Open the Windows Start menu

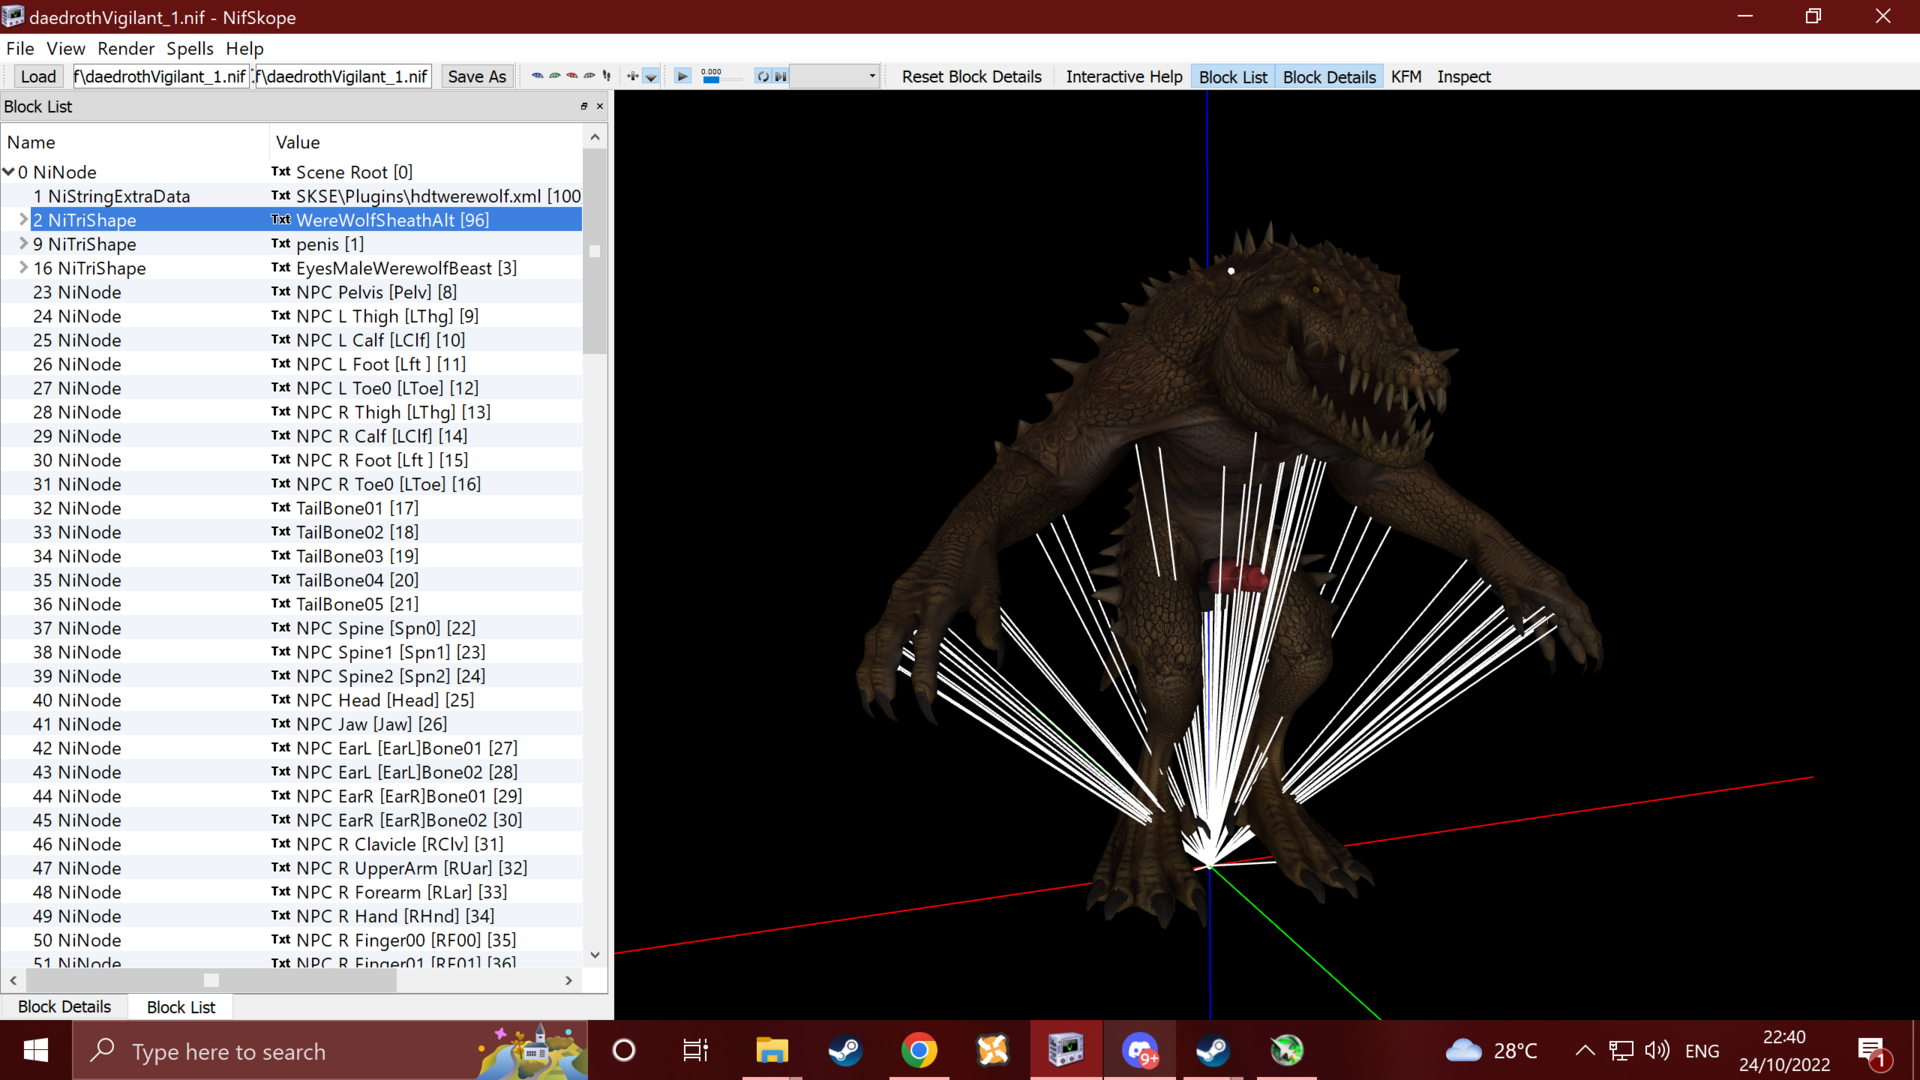coord(36,1050)
